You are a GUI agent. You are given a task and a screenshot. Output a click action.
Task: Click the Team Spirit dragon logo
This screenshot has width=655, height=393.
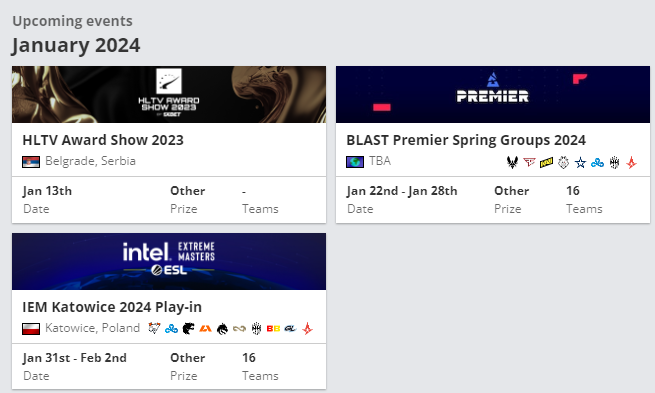[x=222, y=329]
